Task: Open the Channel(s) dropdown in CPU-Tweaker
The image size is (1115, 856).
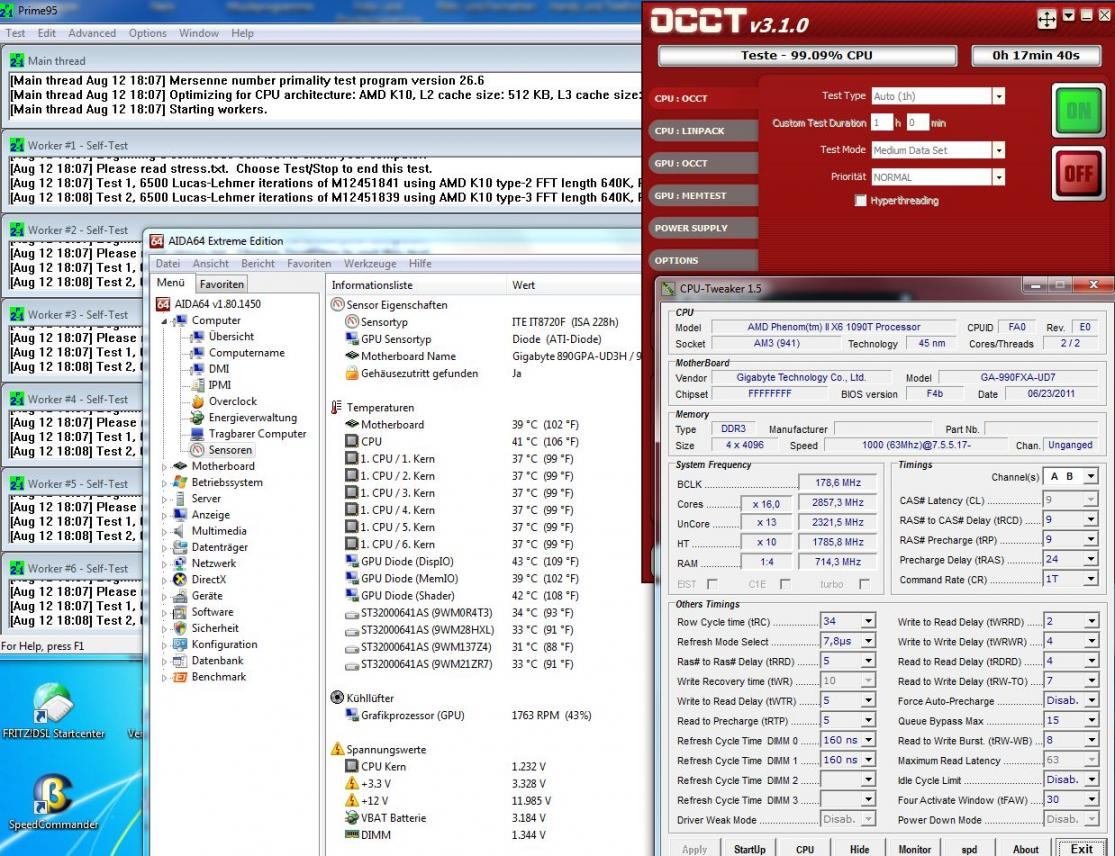Action: point(1090,476)
